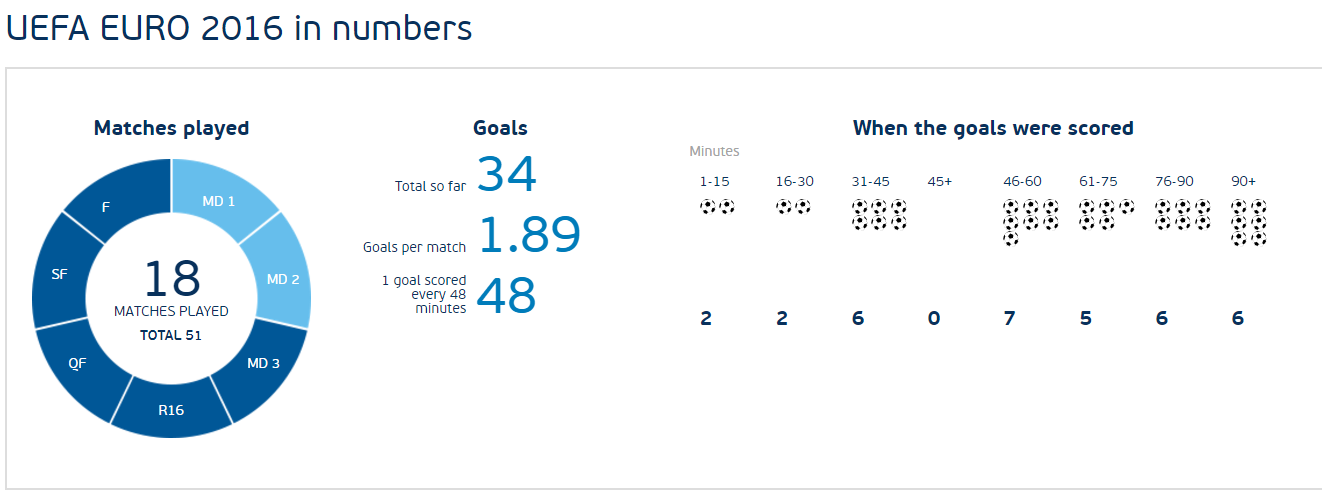Select ball cluster for 31-45 minutes
The image size is (1322, 496).
(879, 215)
